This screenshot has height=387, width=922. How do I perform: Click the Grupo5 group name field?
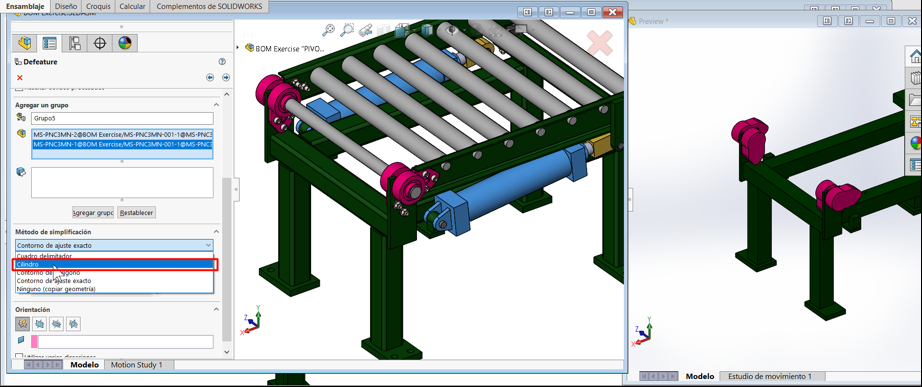pyautogui.click(x=122, y=118)
